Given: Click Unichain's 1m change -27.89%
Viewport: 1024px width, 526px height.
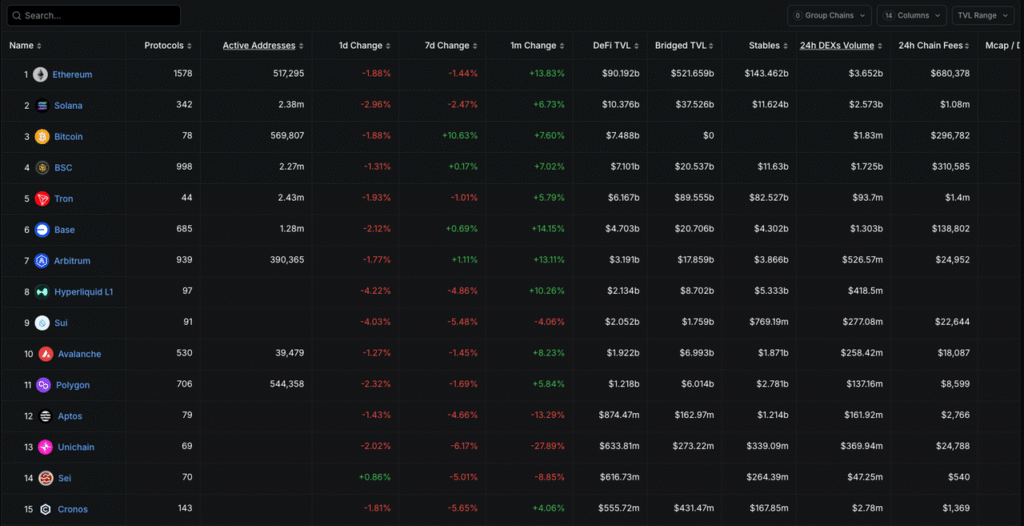Looking at the screenshot, I should coord(547,446).
